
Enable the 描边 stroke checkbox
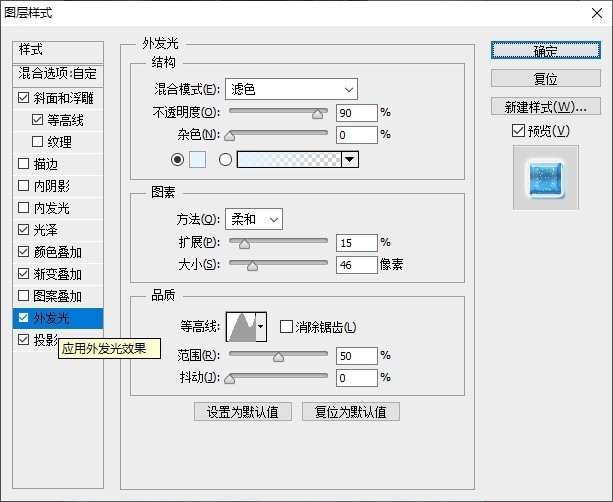coord(24,164)
